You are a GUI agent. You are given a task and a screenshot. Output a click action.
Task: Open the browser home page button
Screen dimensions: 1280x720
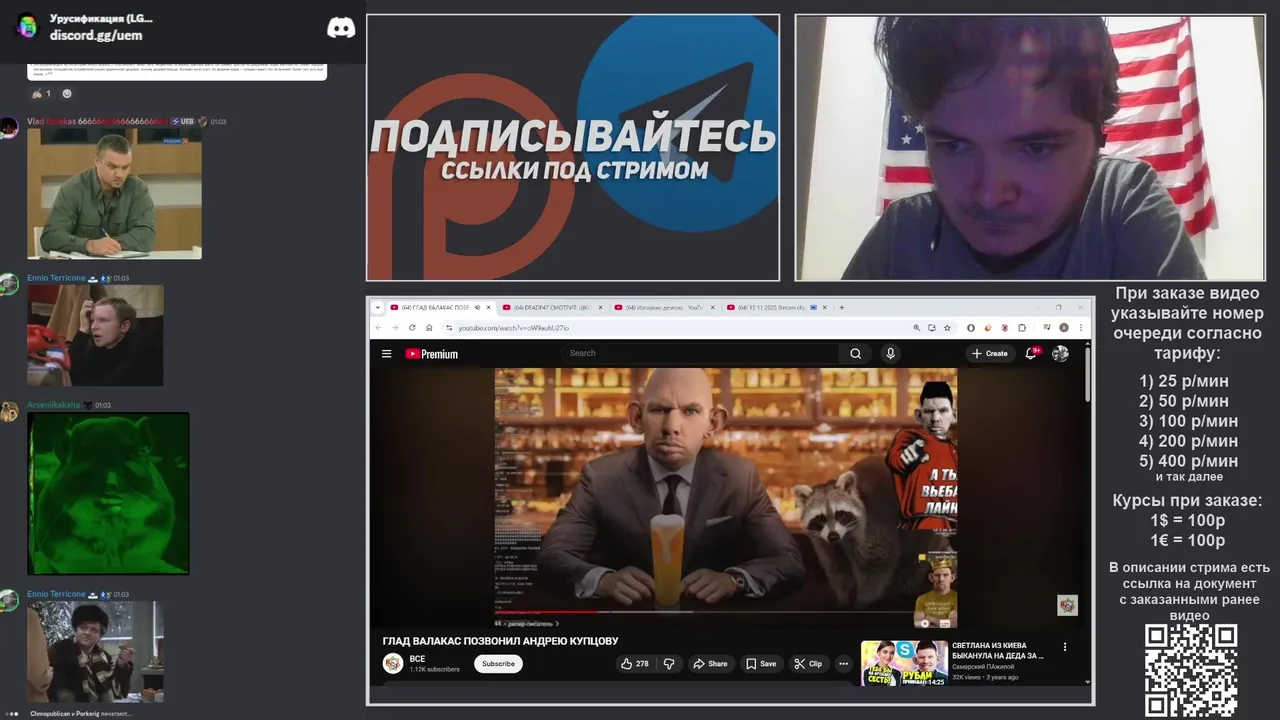tap(429, 327)
